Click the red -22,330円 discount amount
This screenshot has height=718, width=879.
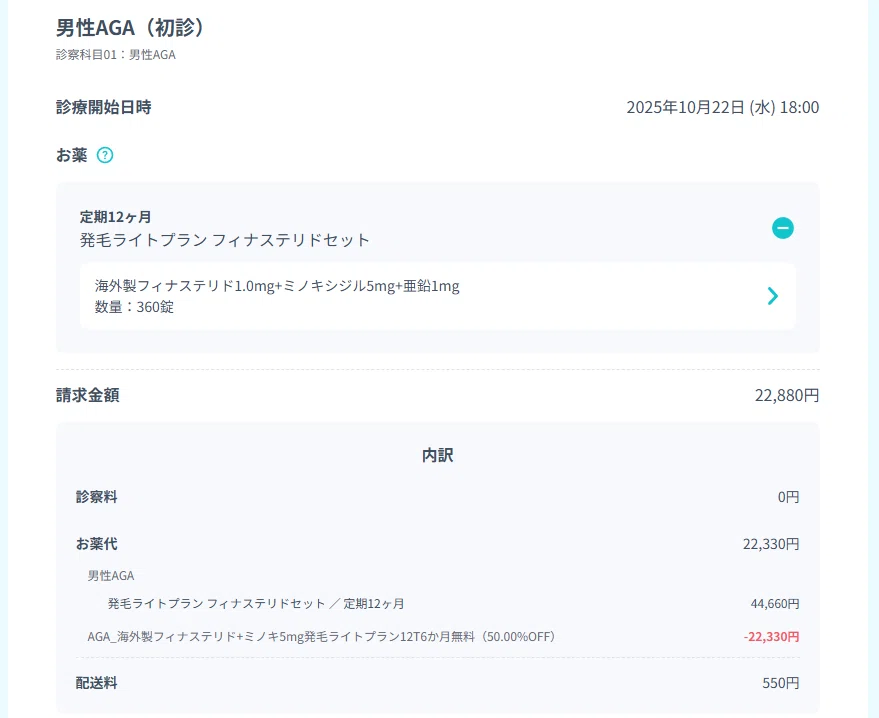click(771, 637)
